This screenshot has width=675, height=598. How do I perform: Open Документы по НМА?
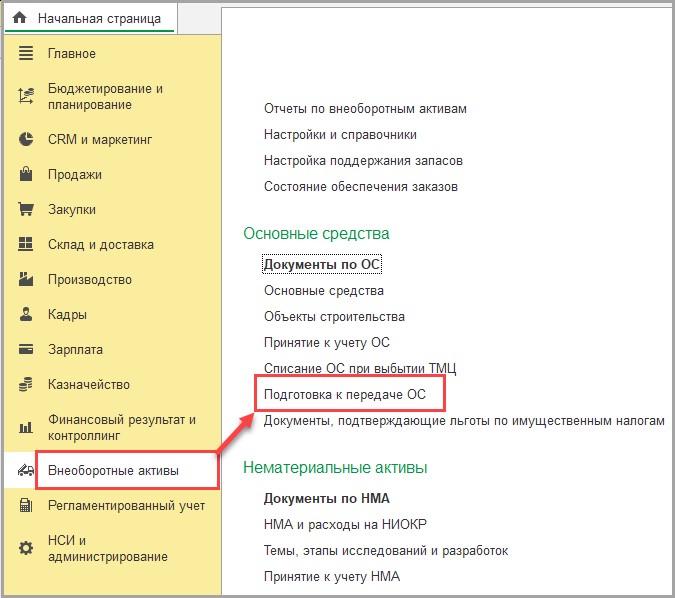[327, 499]
